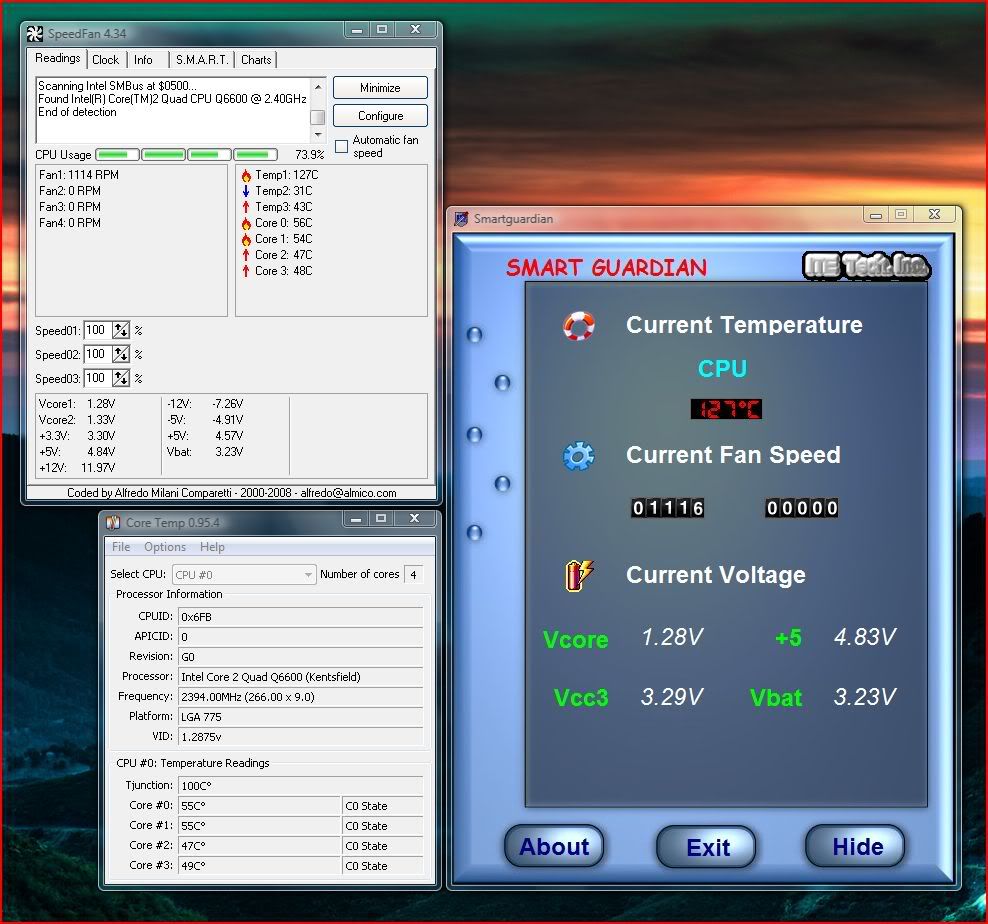The image size is (988, 924).
Task: Switch to the Info tab in SpeedFan
Action: point(143,60)
